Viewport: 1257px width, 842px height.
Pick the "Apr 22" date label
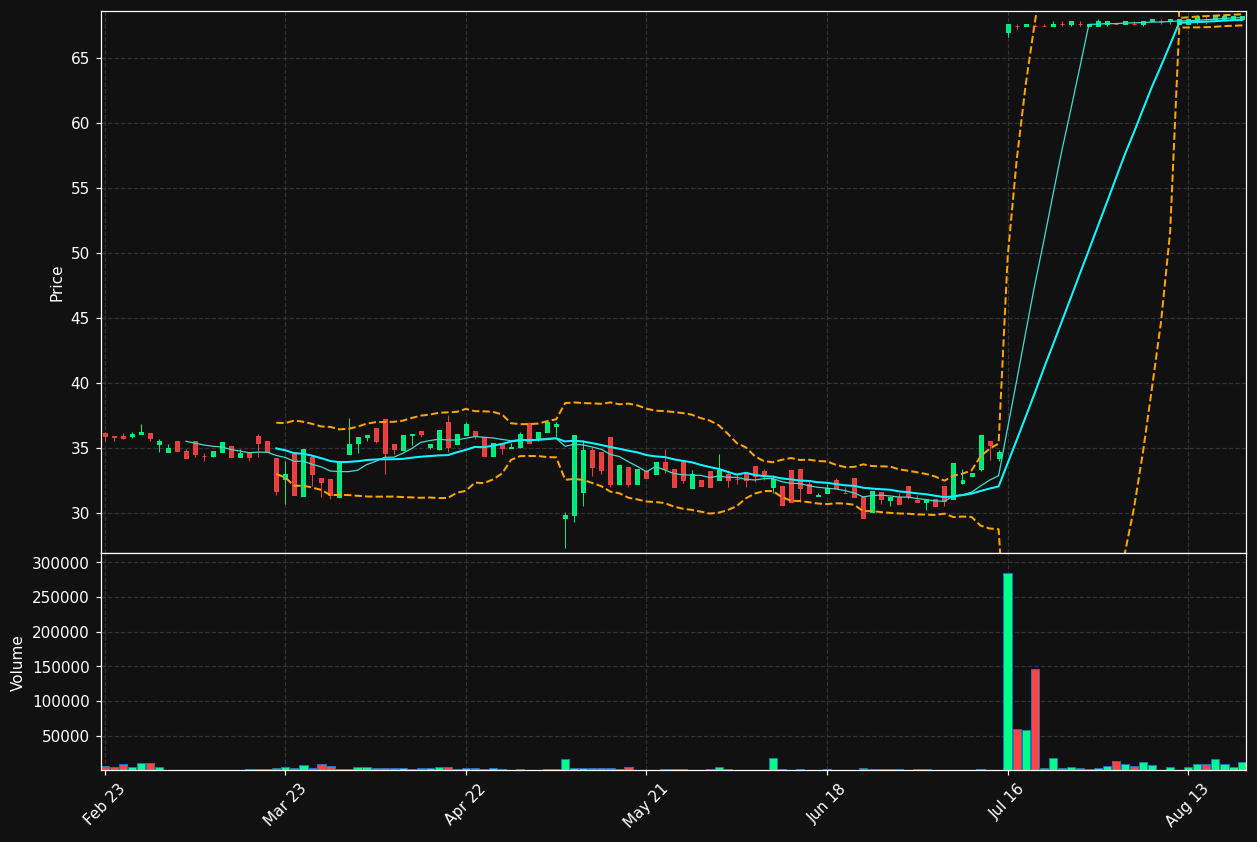coord(464,804)
